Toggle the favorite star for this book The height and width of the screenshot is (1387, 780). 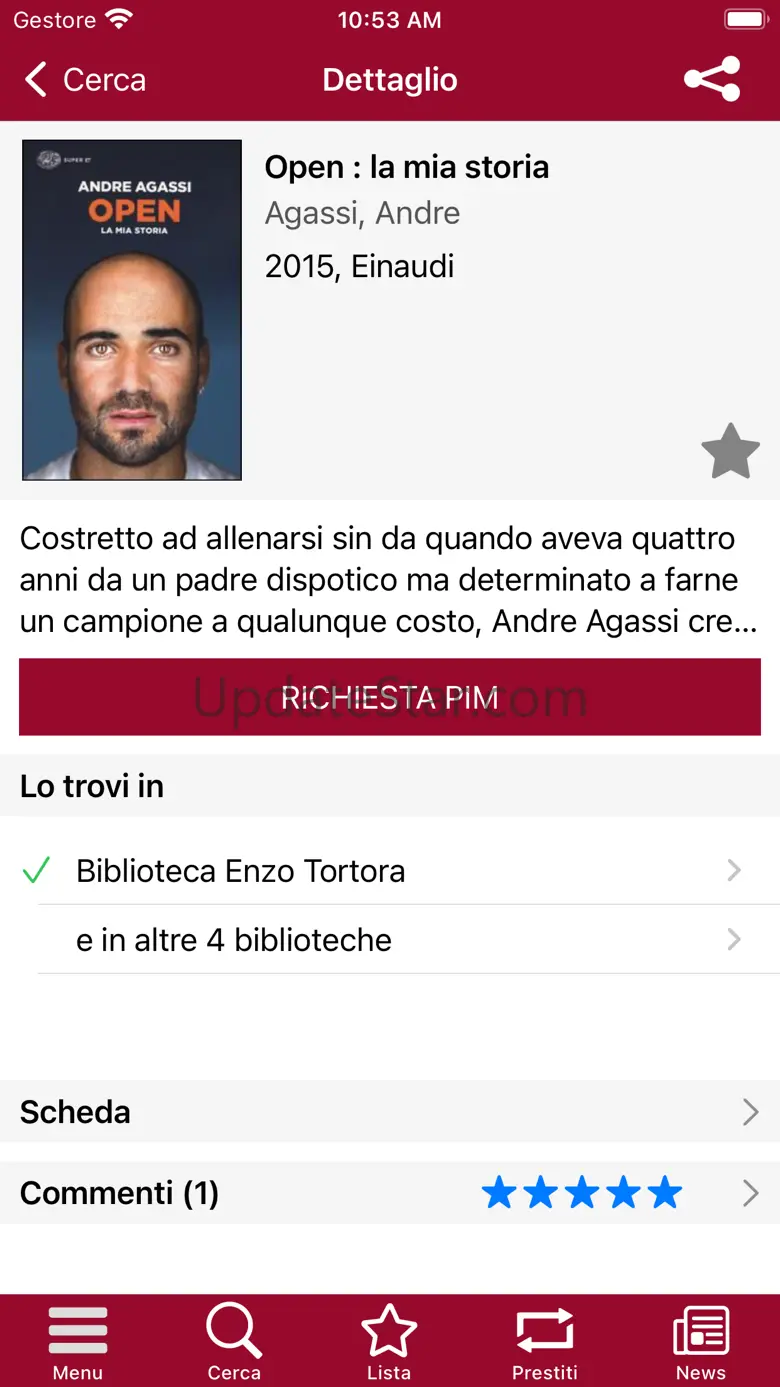point(730,451)
